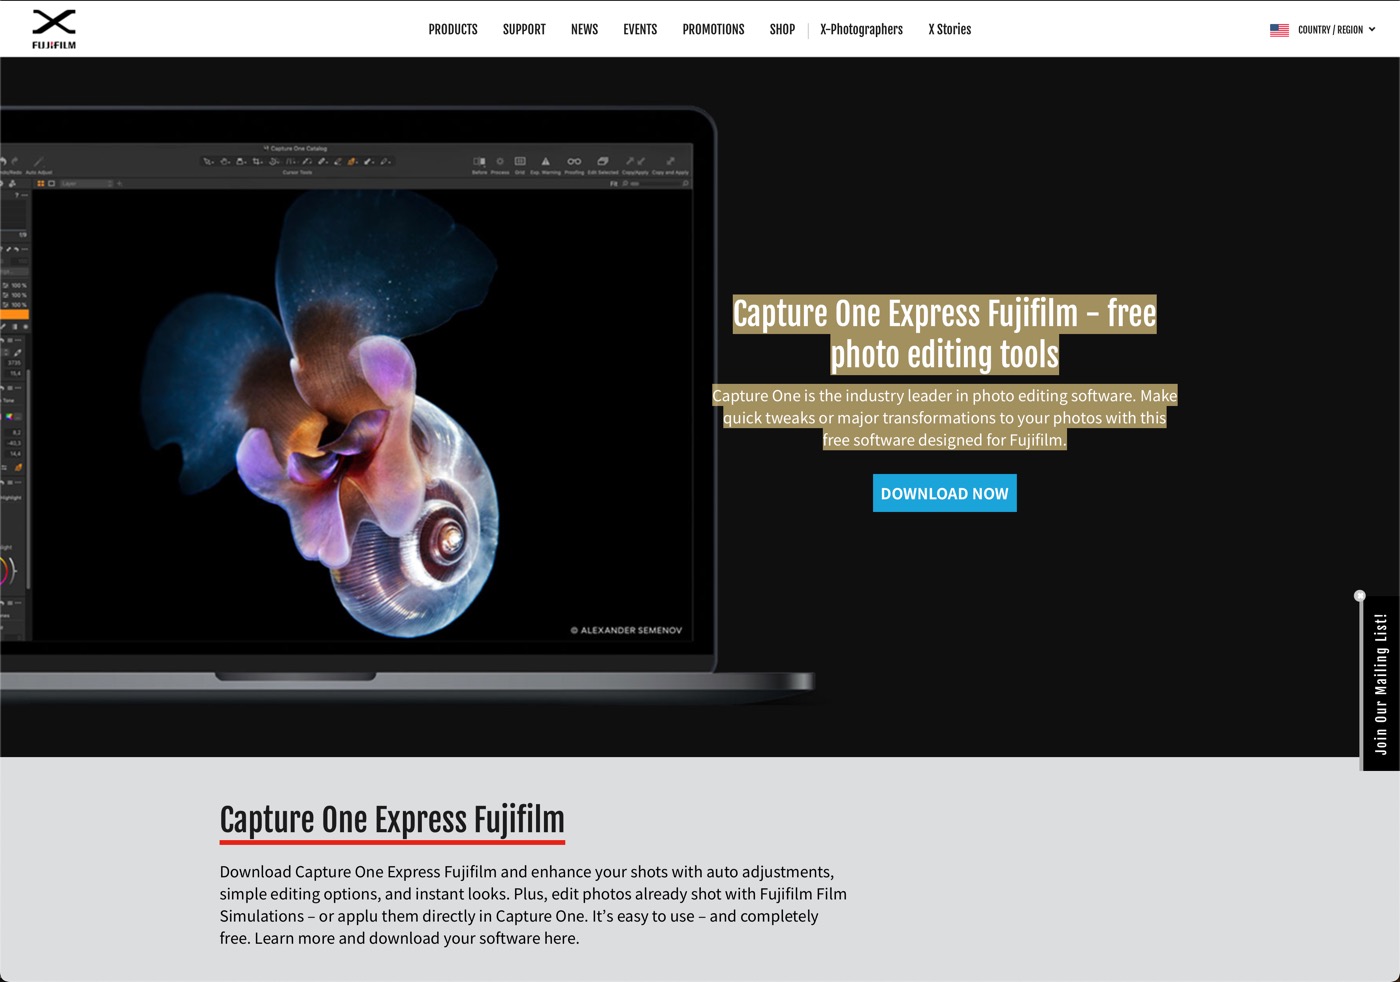Open the Join Our Mailing List tab

pyautogui.click(x=1380, y=683)
